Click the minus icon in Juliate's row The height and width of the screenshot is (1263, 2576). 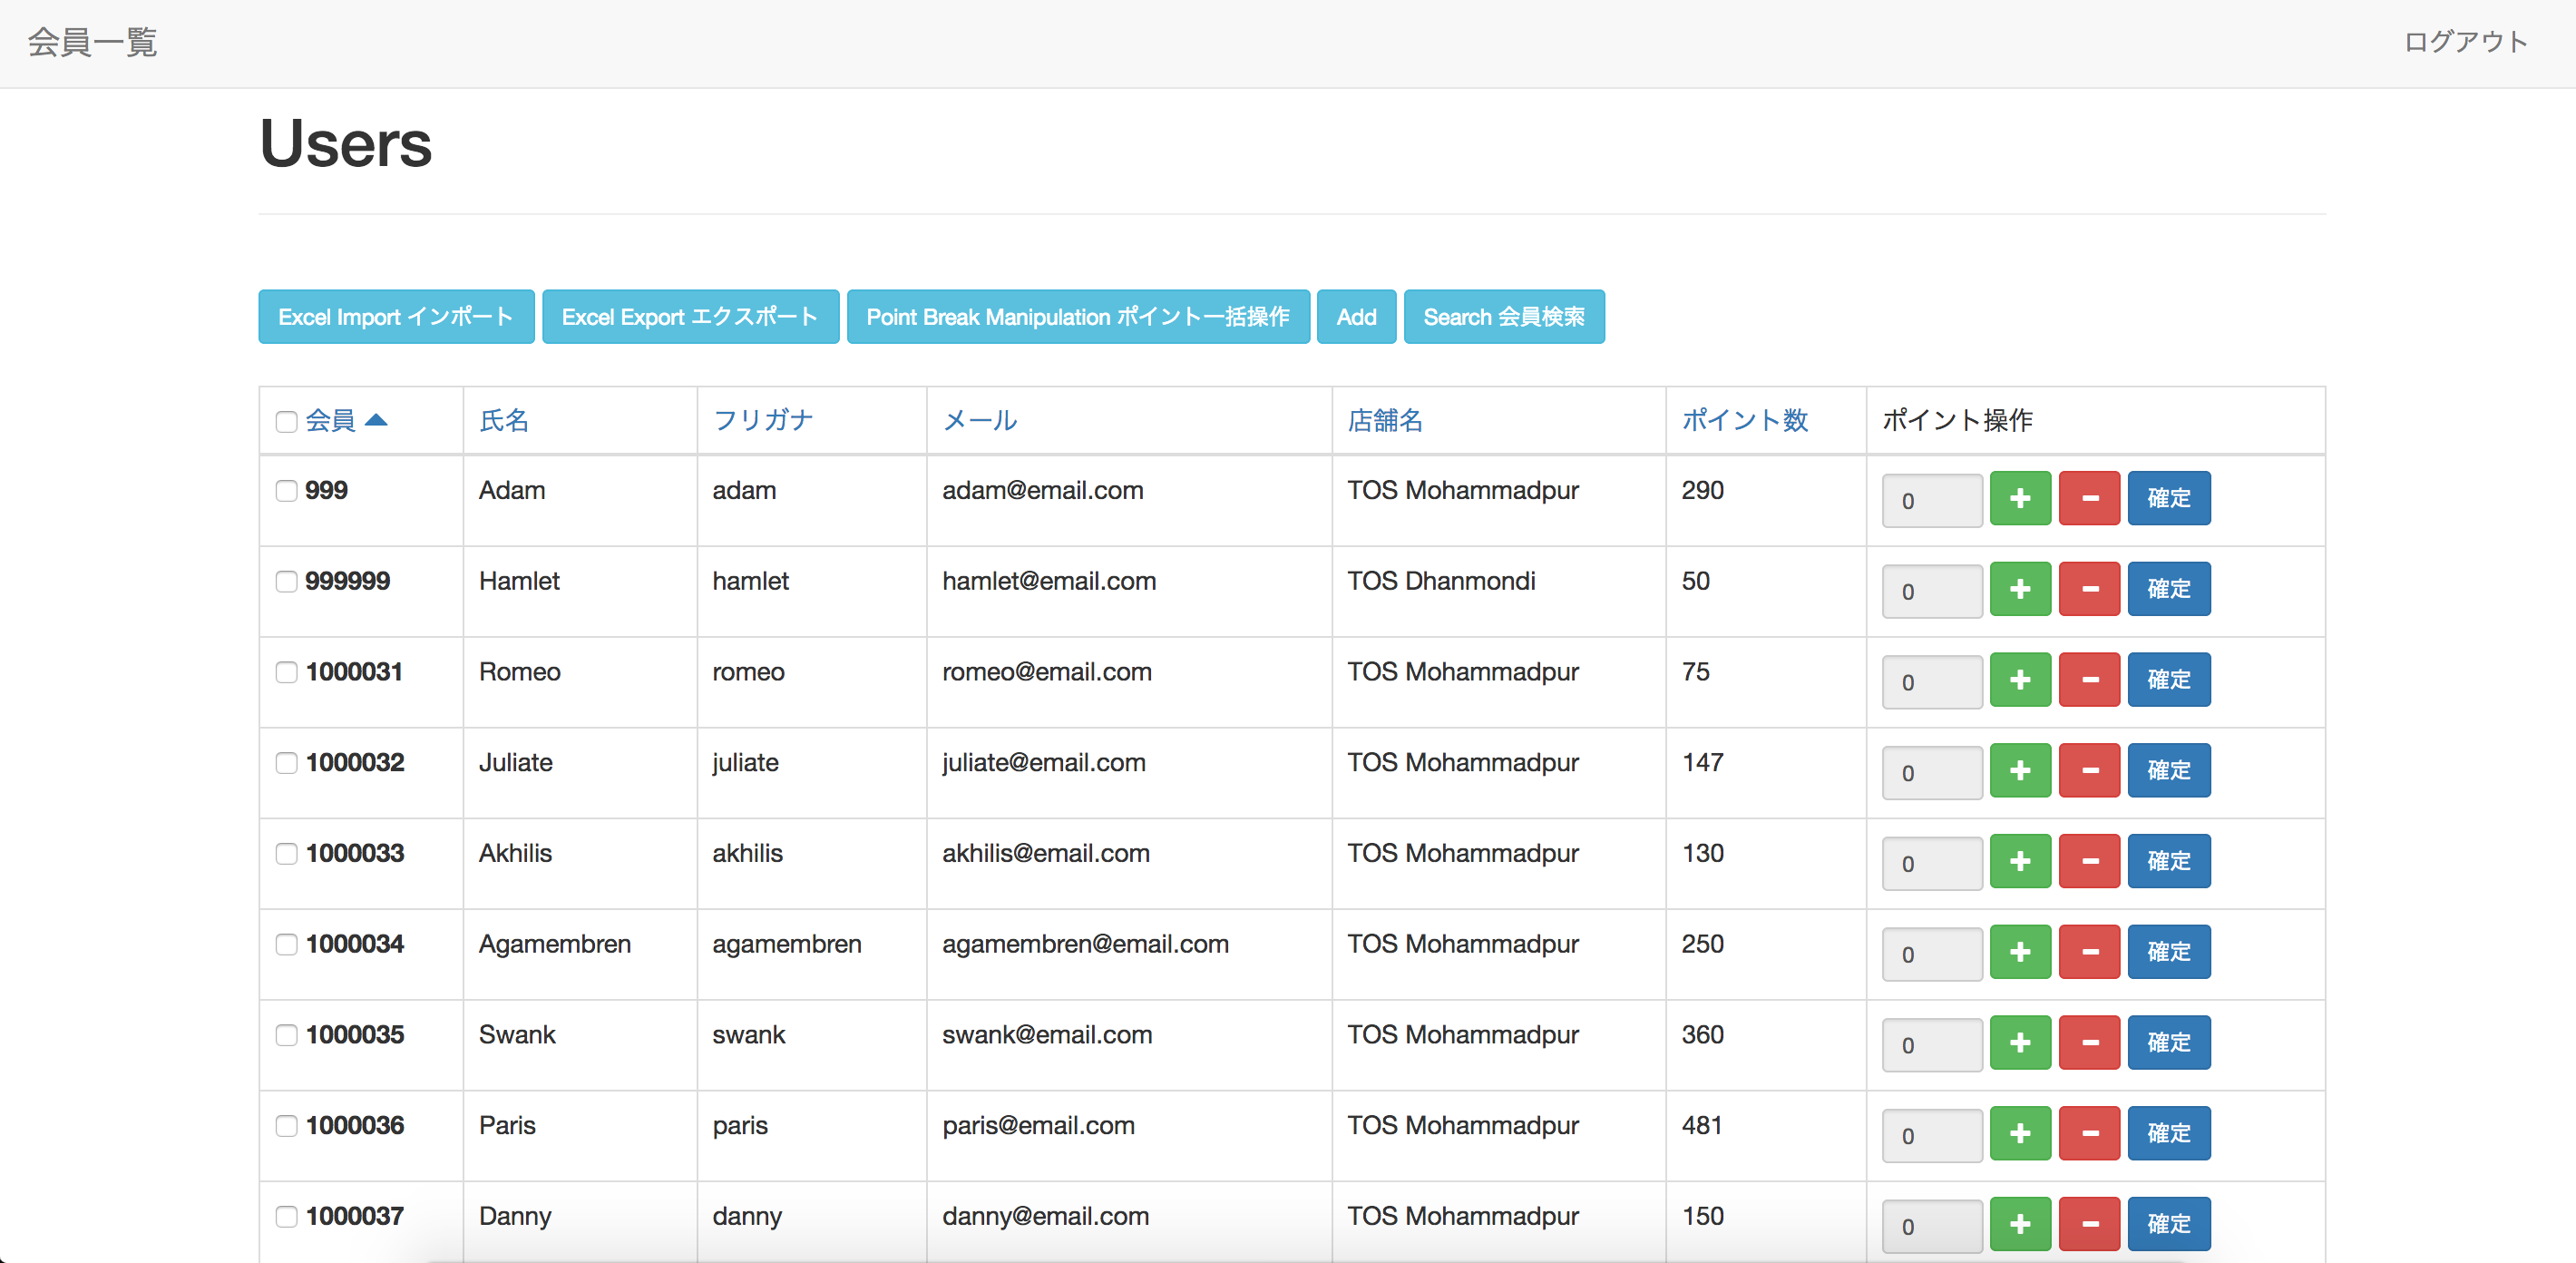click(x=2089, y=770)
